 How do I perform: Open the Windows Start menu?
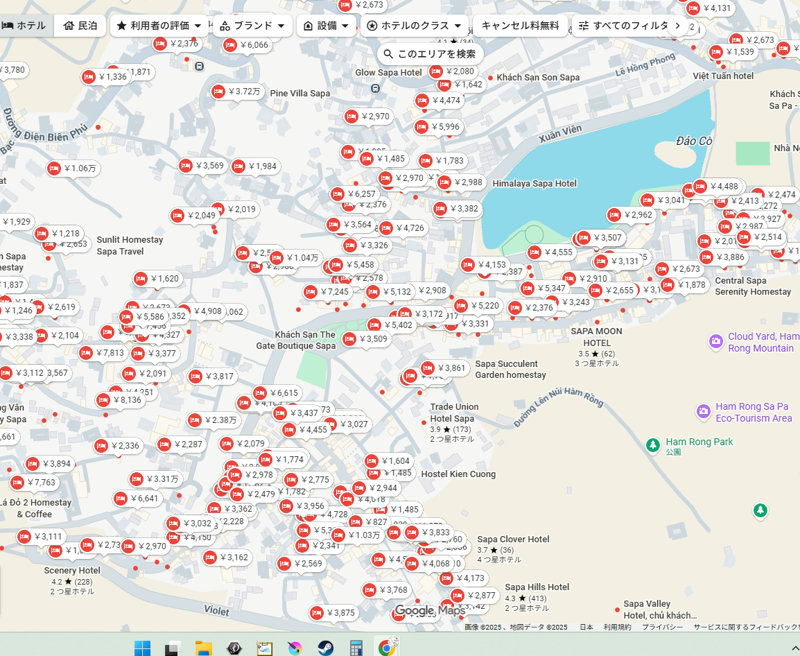(142, 647)
